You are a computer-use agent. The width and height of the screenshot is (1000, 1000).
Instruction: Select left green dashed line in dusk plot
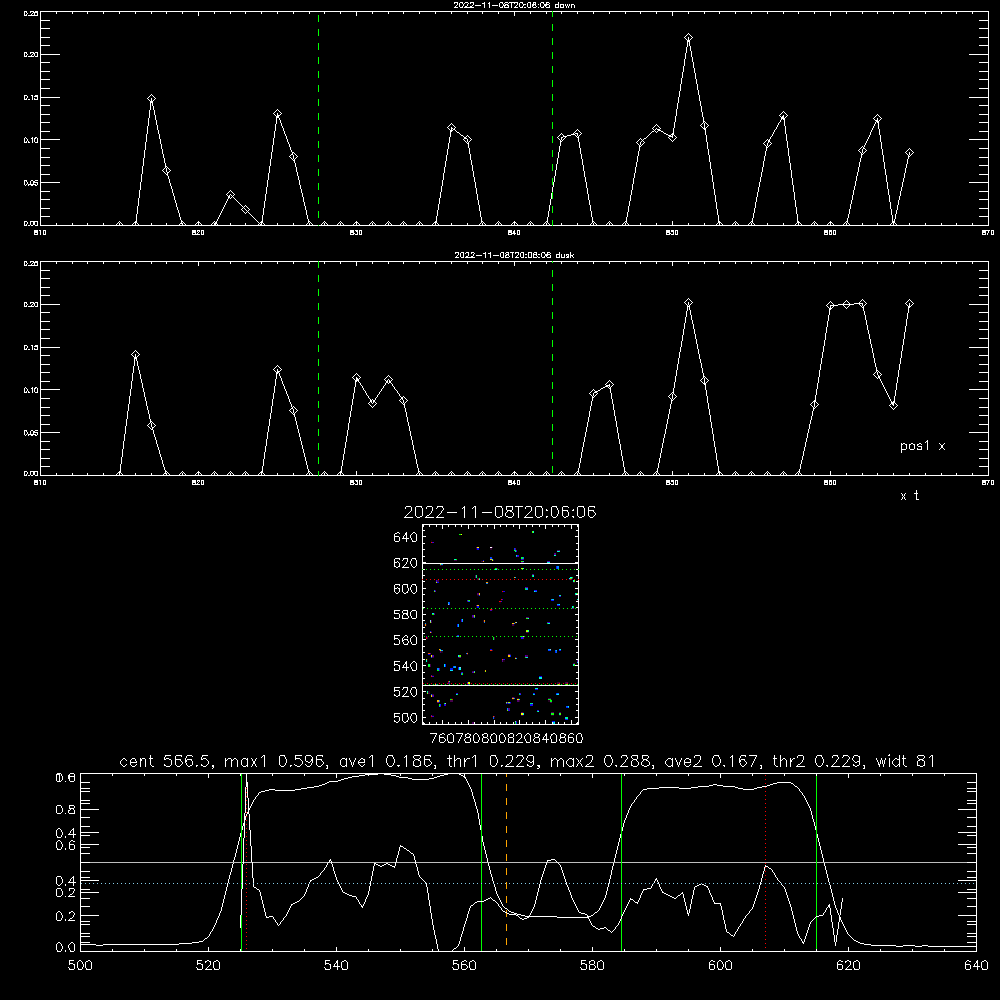point(318,368)
